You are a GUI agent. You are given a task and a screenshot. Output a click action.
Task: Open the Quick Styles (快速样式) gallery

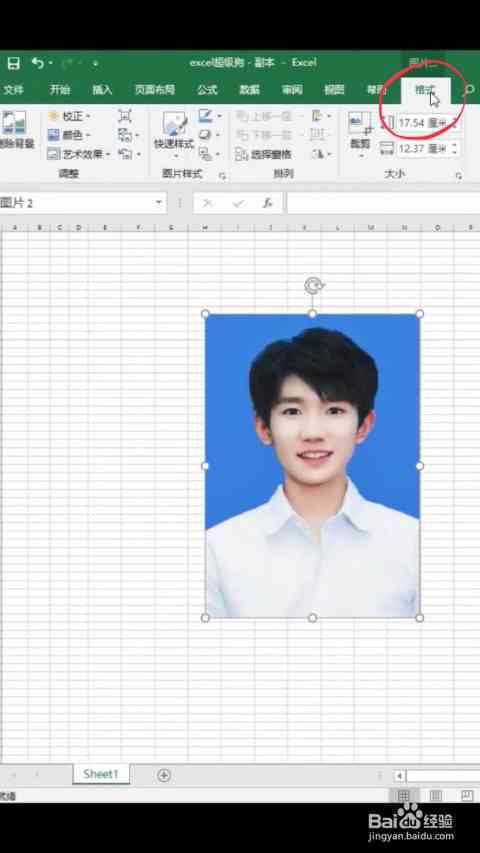(174, 134)
